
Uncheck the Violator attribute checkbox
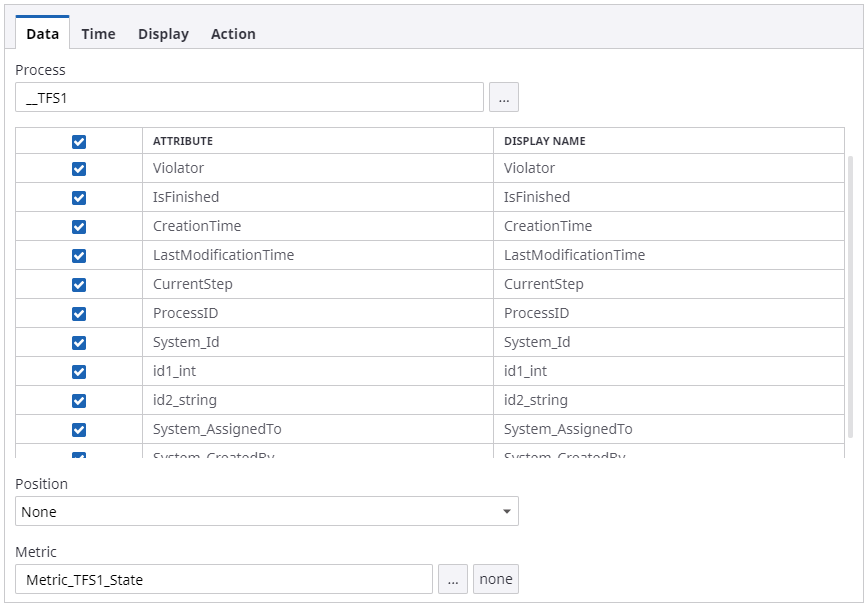point(79,169)
